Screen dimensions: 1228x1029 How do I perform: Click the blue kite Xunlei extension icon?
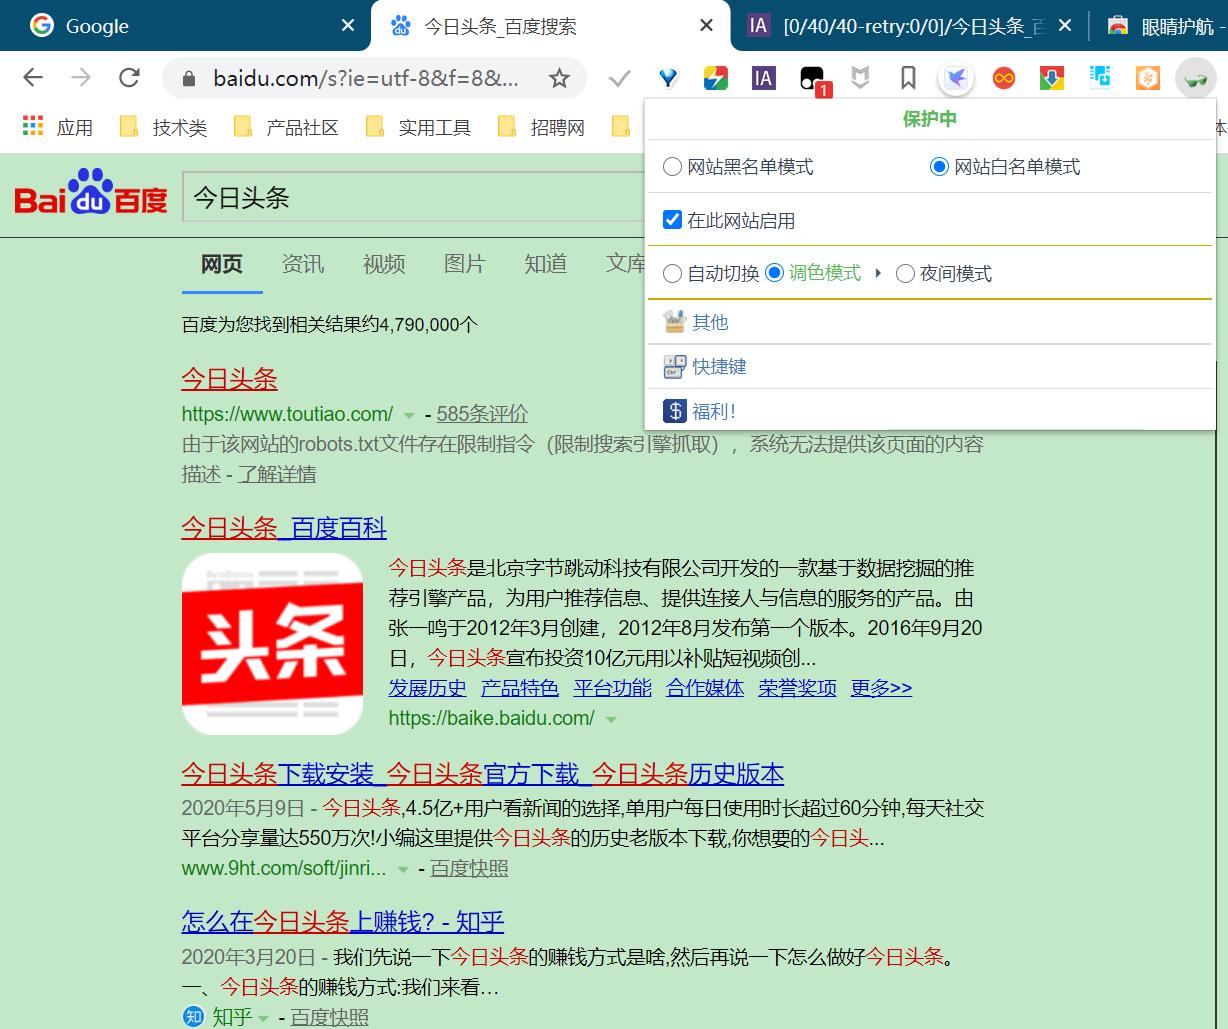[956, 77]
